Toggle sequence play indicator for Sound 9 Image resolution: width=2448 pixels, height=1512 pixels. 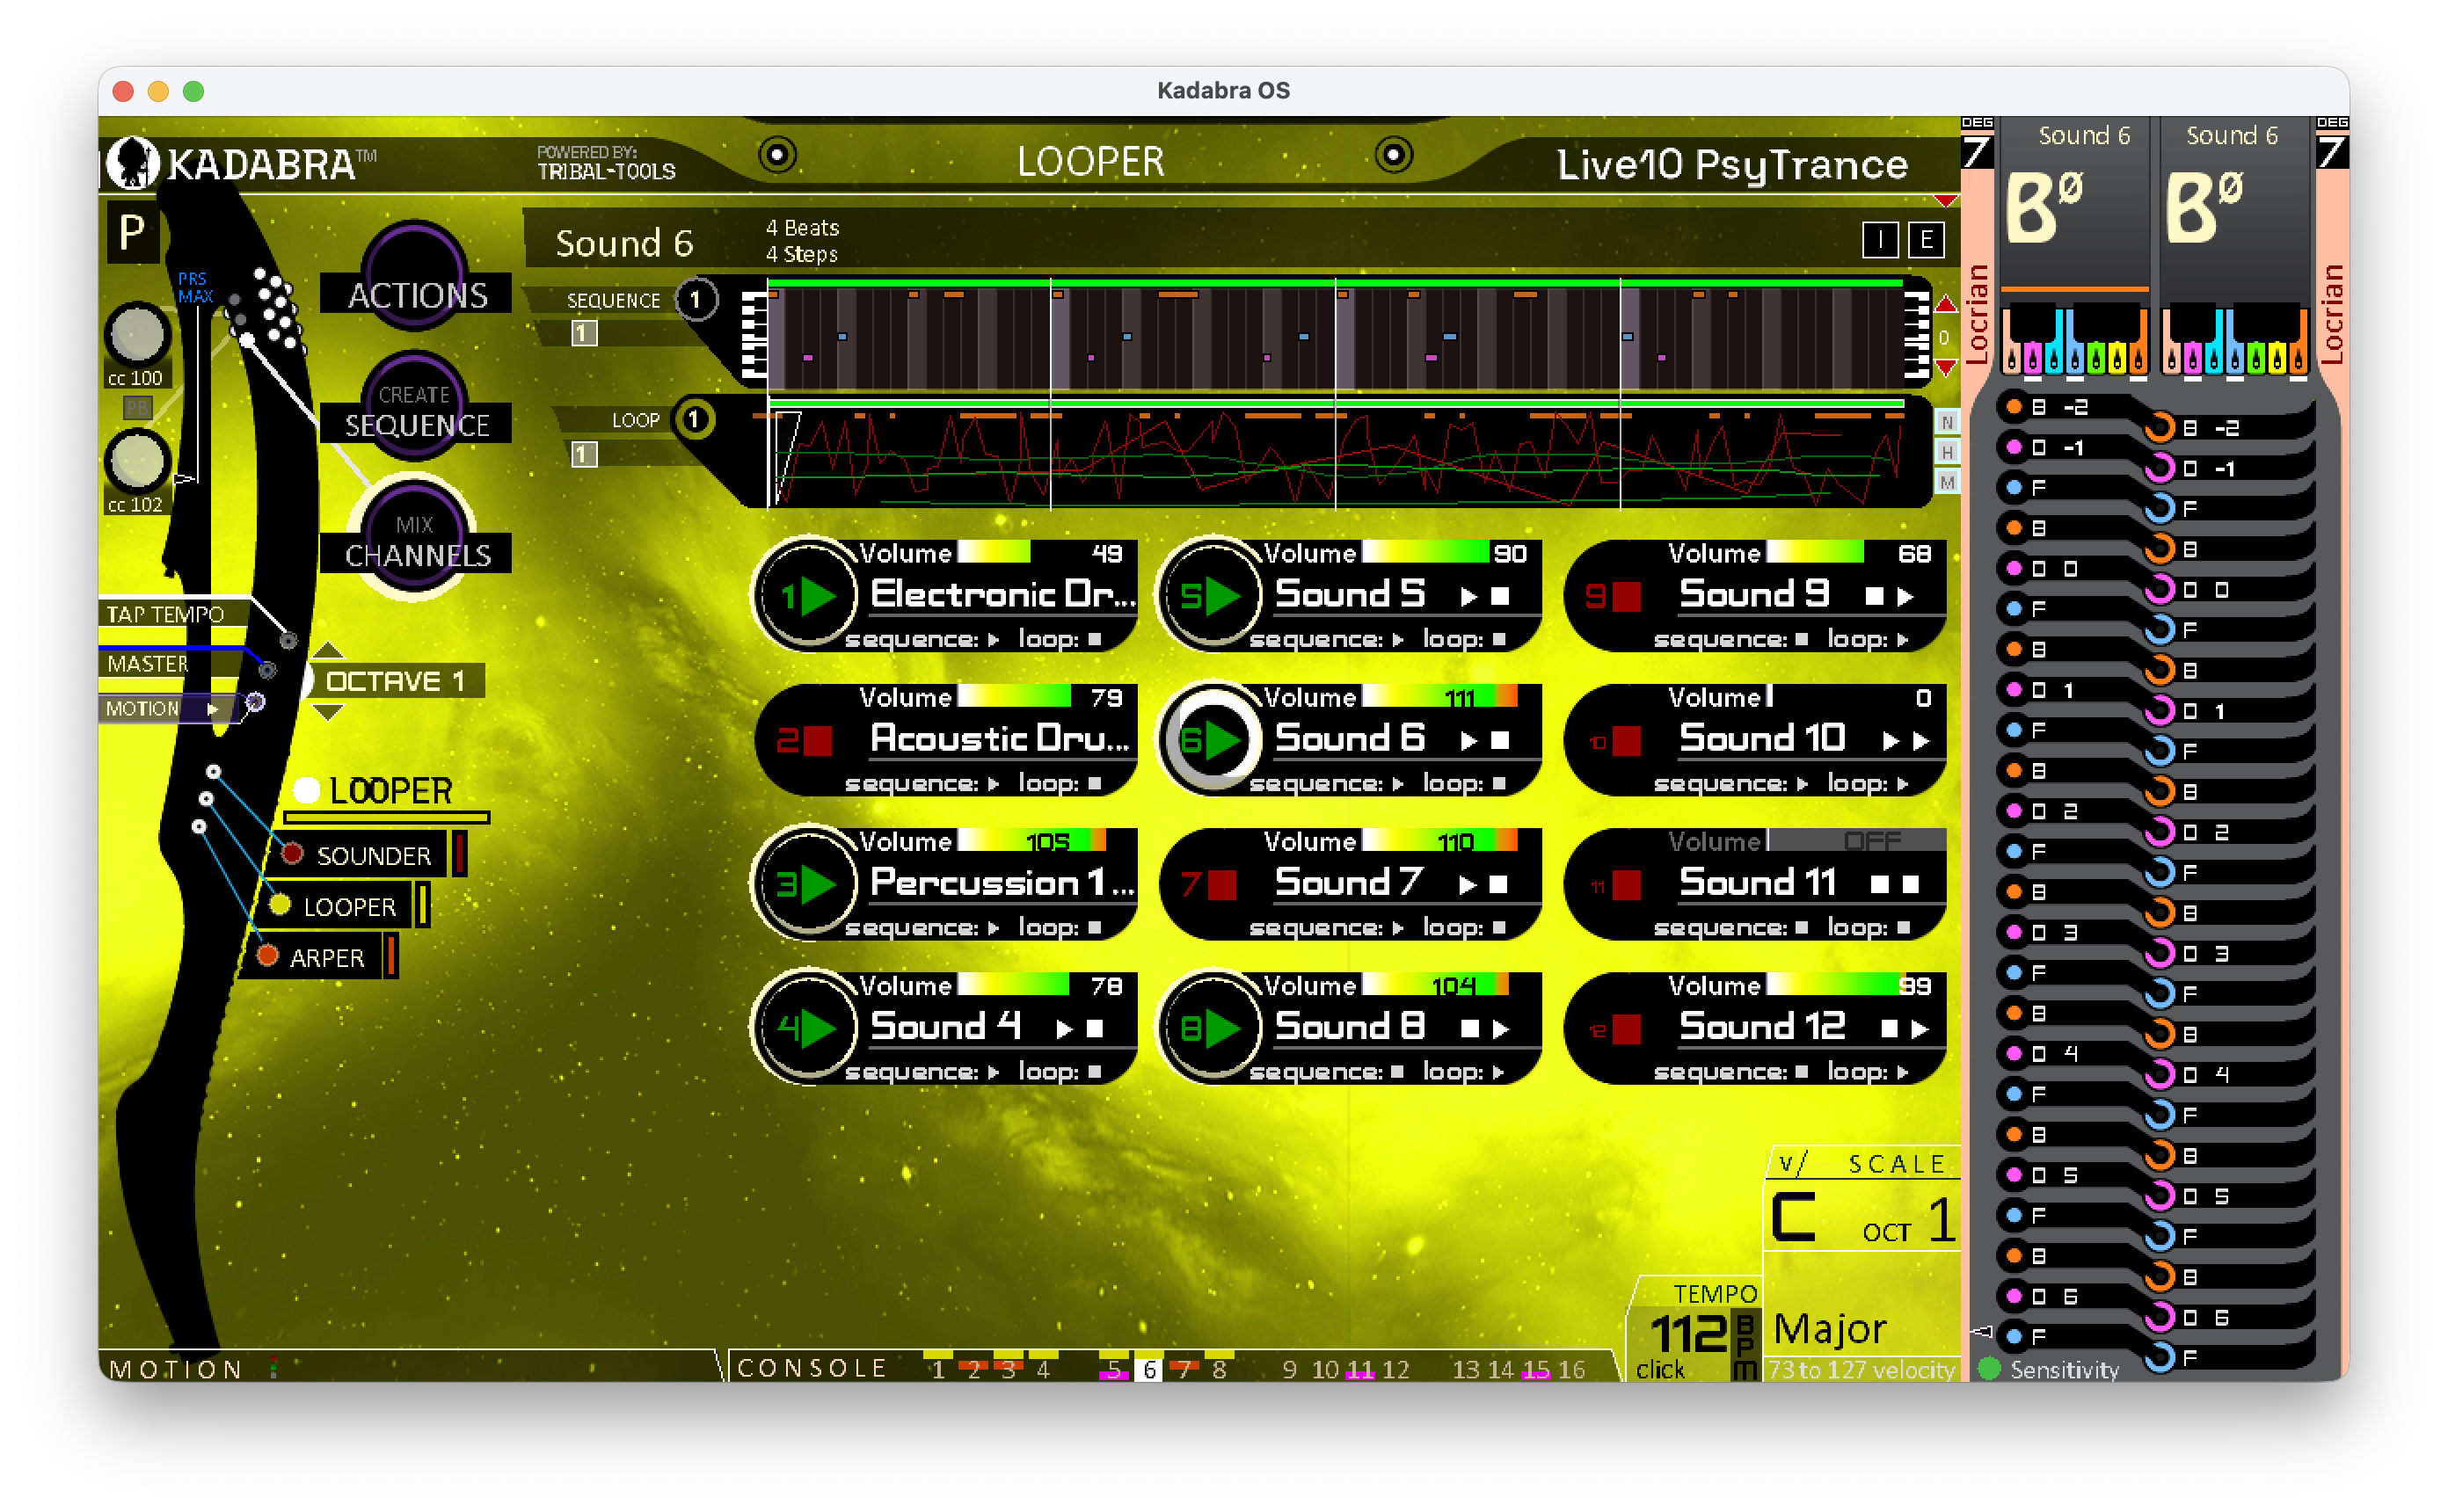click(x=1800, y=639)
